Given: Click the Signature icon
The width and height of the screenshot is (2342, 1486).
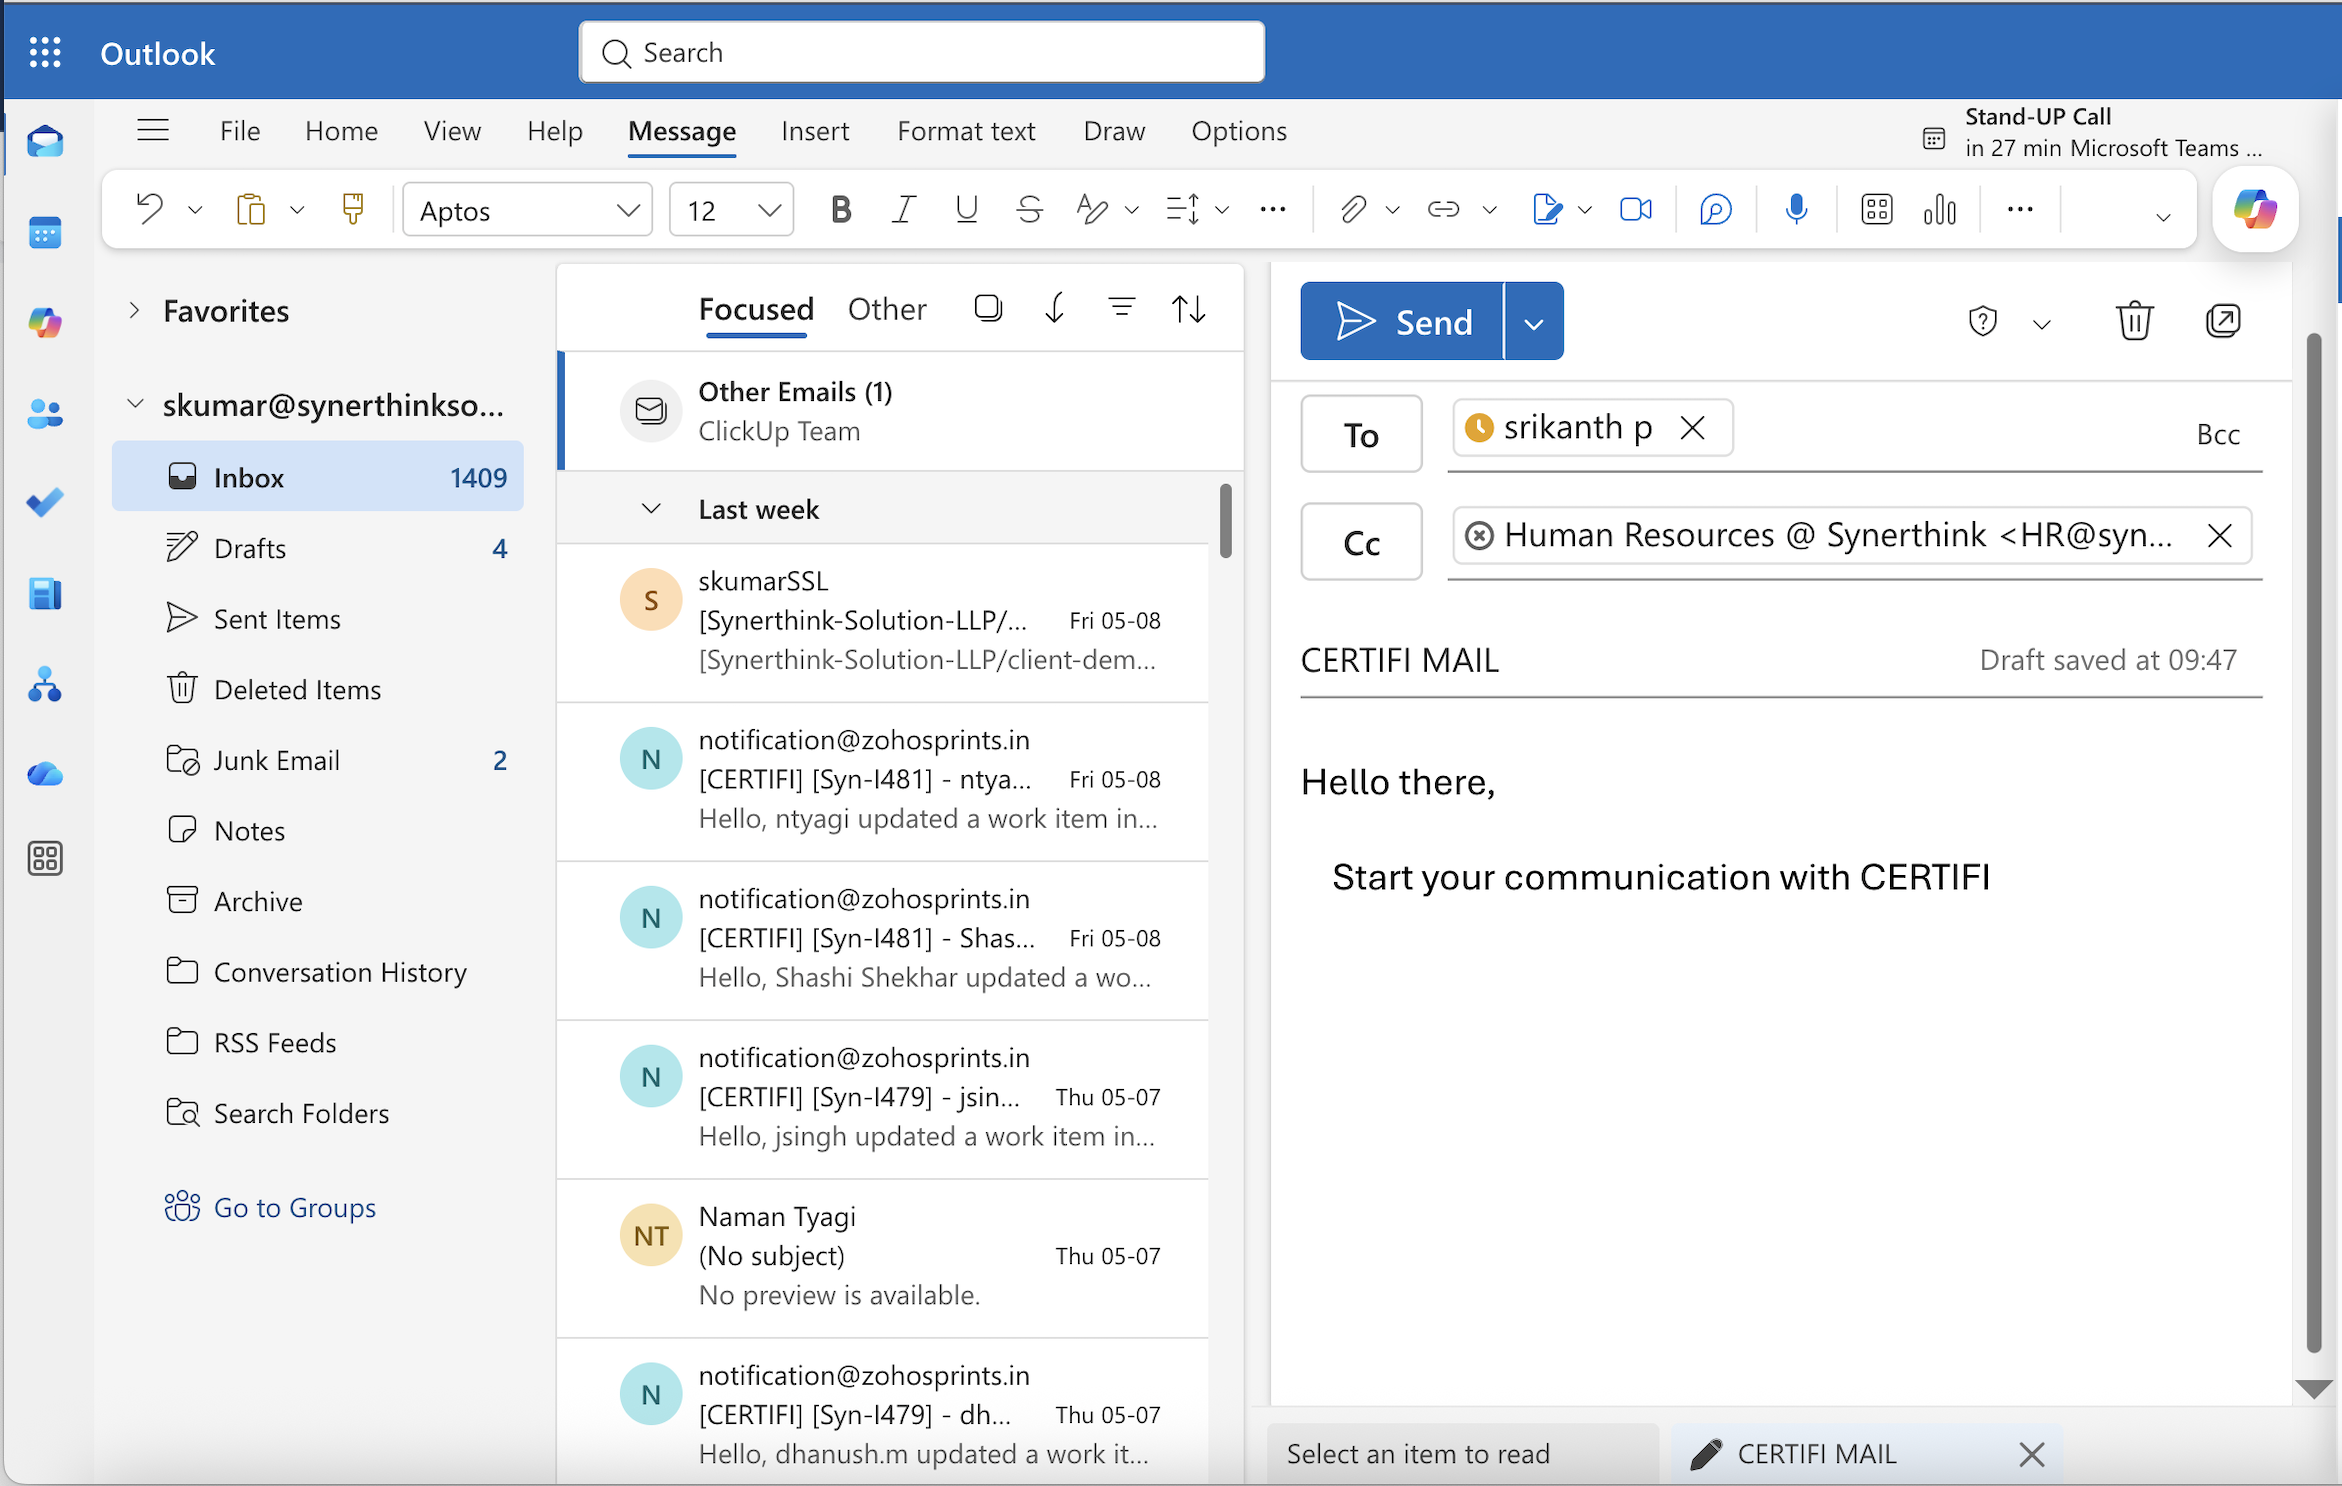Looking at the screenshot, I should click(1546, 209).
